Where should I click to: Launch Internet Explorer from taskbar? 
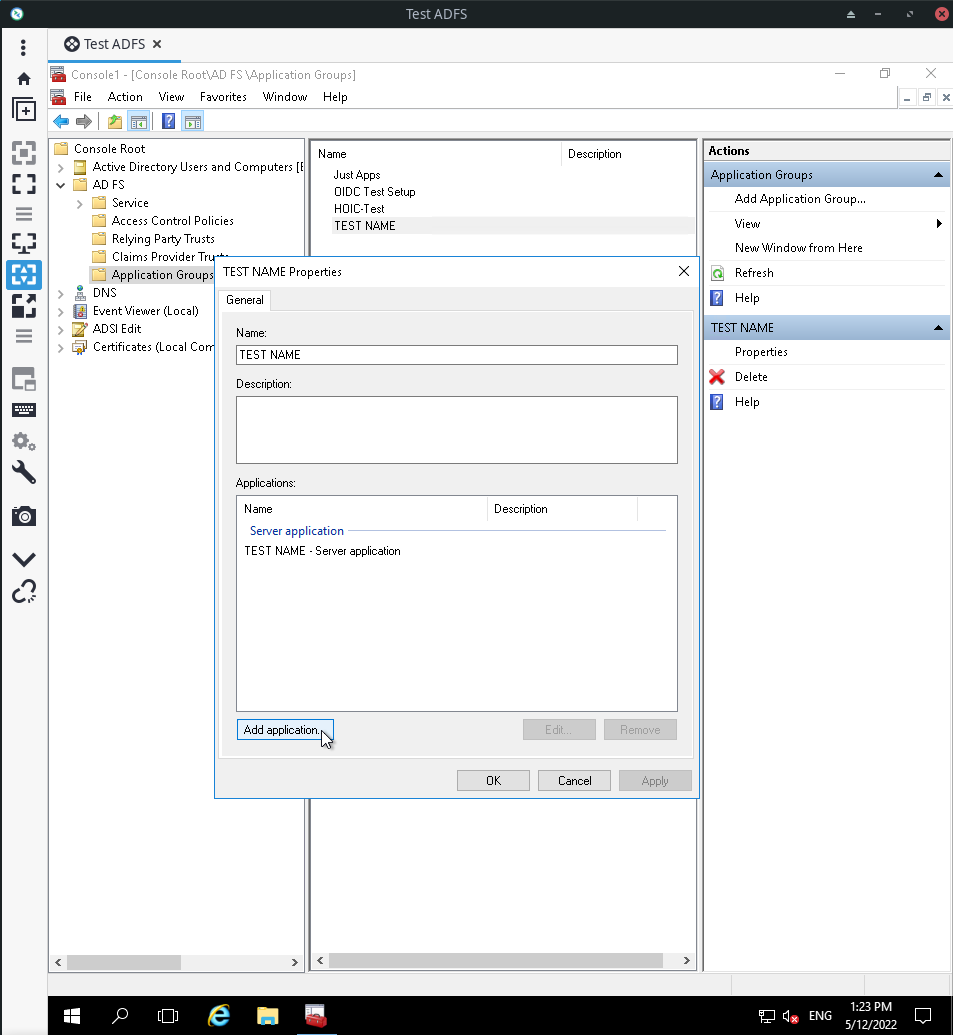pos(218,1016)
